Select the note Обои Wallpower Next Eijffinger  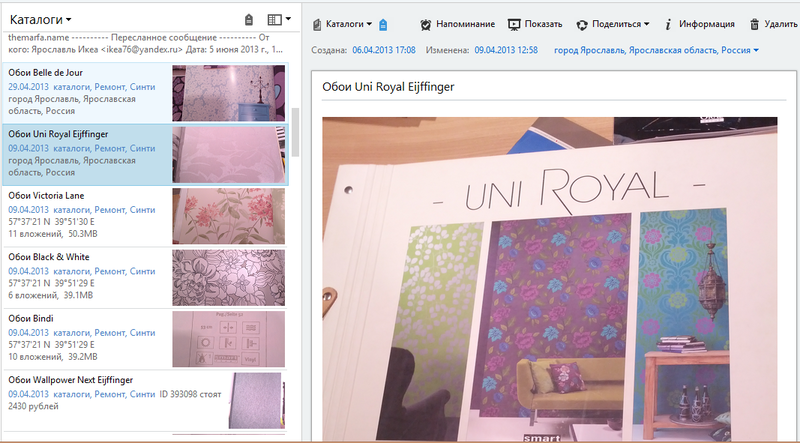[145, 401]
